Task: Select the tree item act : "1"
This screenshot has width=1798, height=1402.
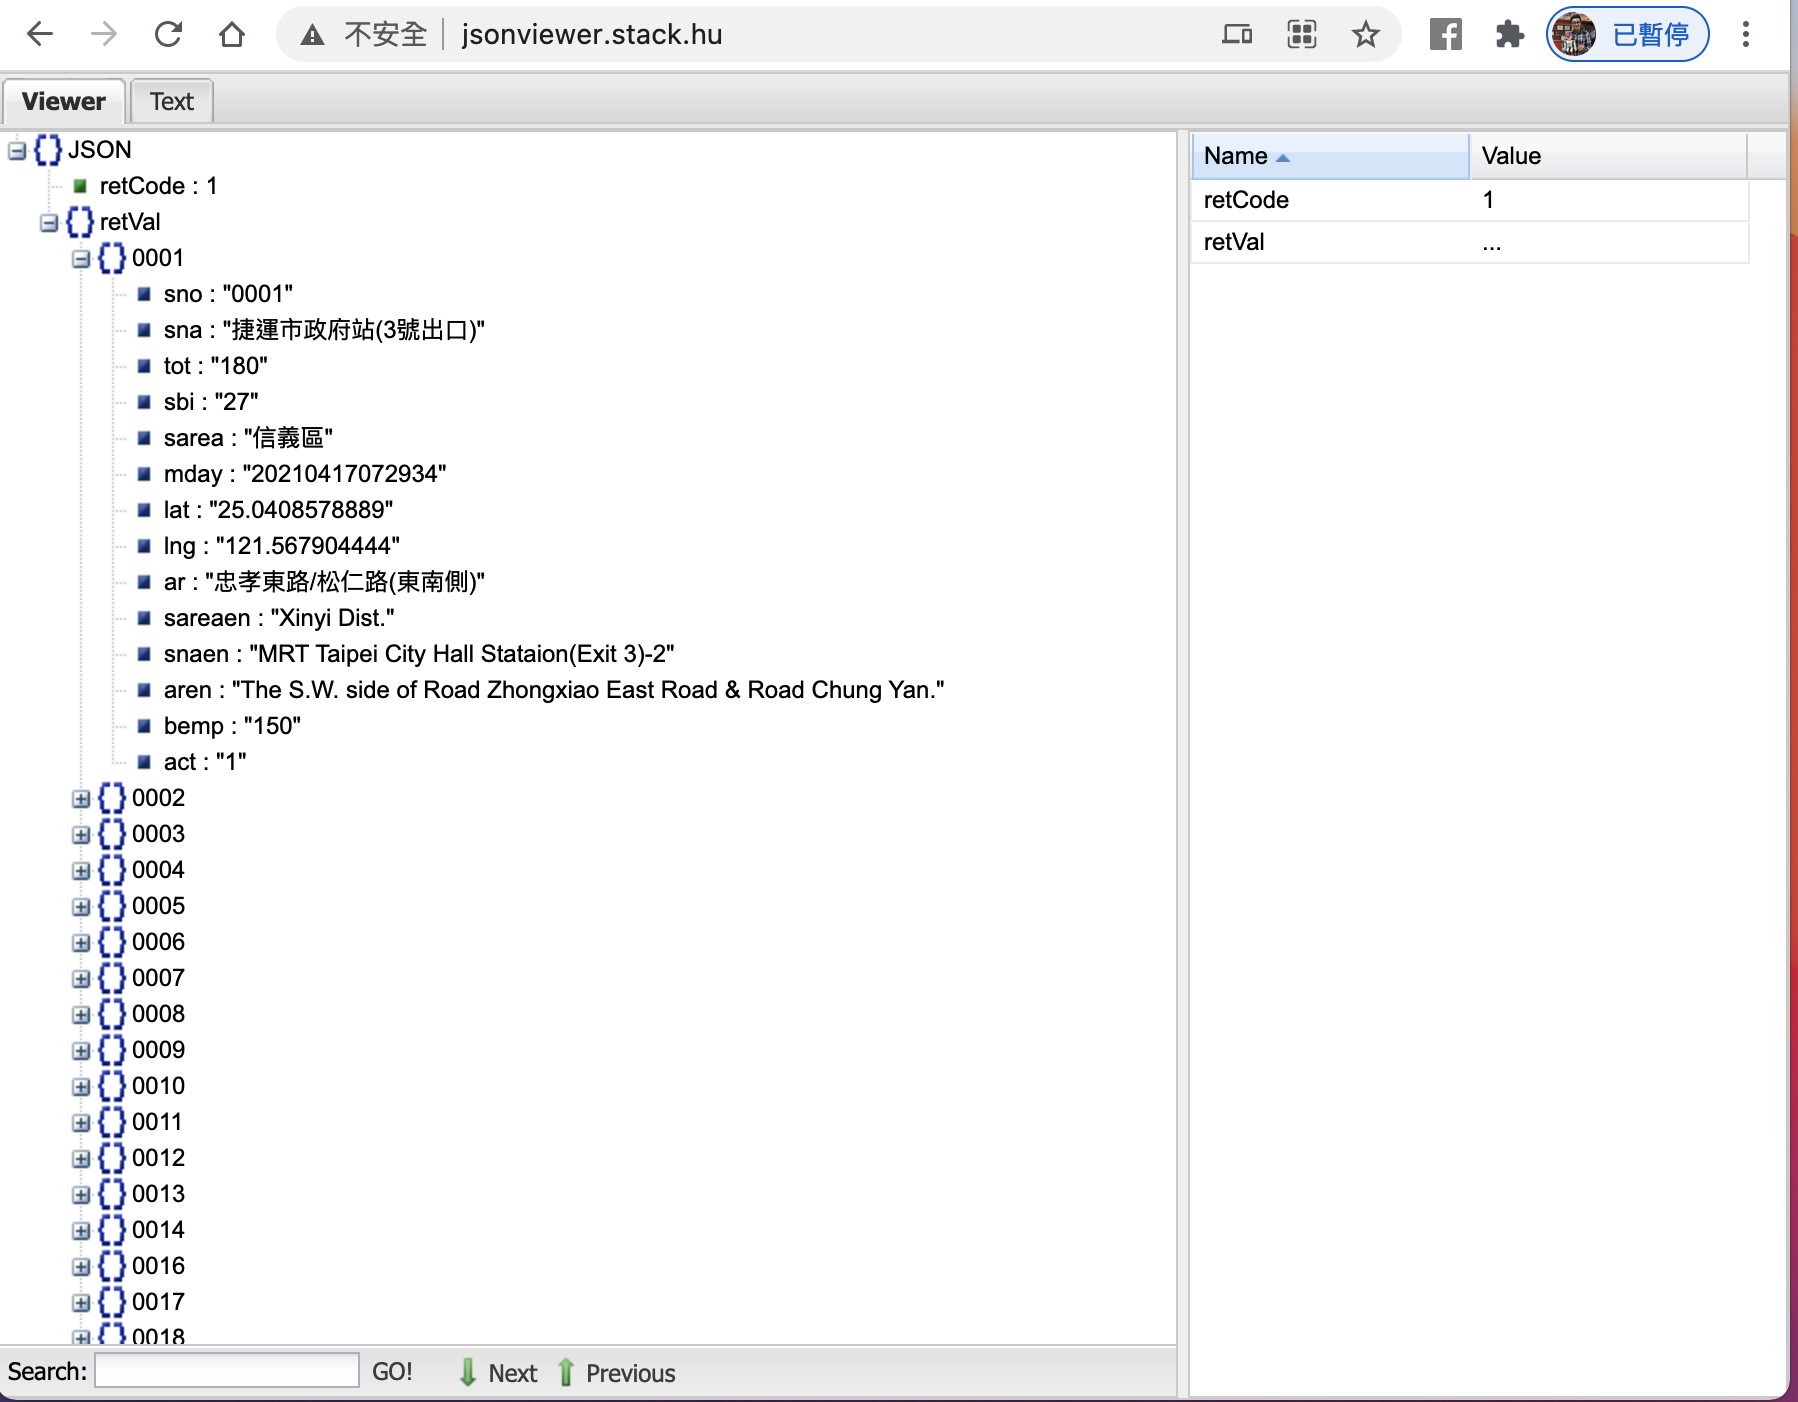Action: (205, 762)
